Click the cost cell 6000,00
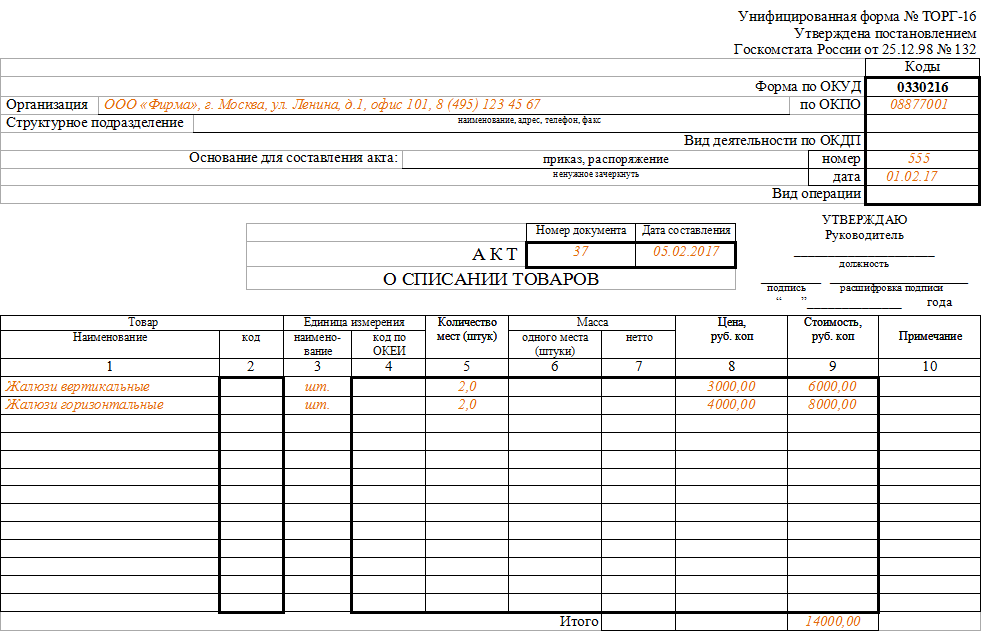Image resolution: width=984 pixels, height=634 pixels. [x=832, y=386]
